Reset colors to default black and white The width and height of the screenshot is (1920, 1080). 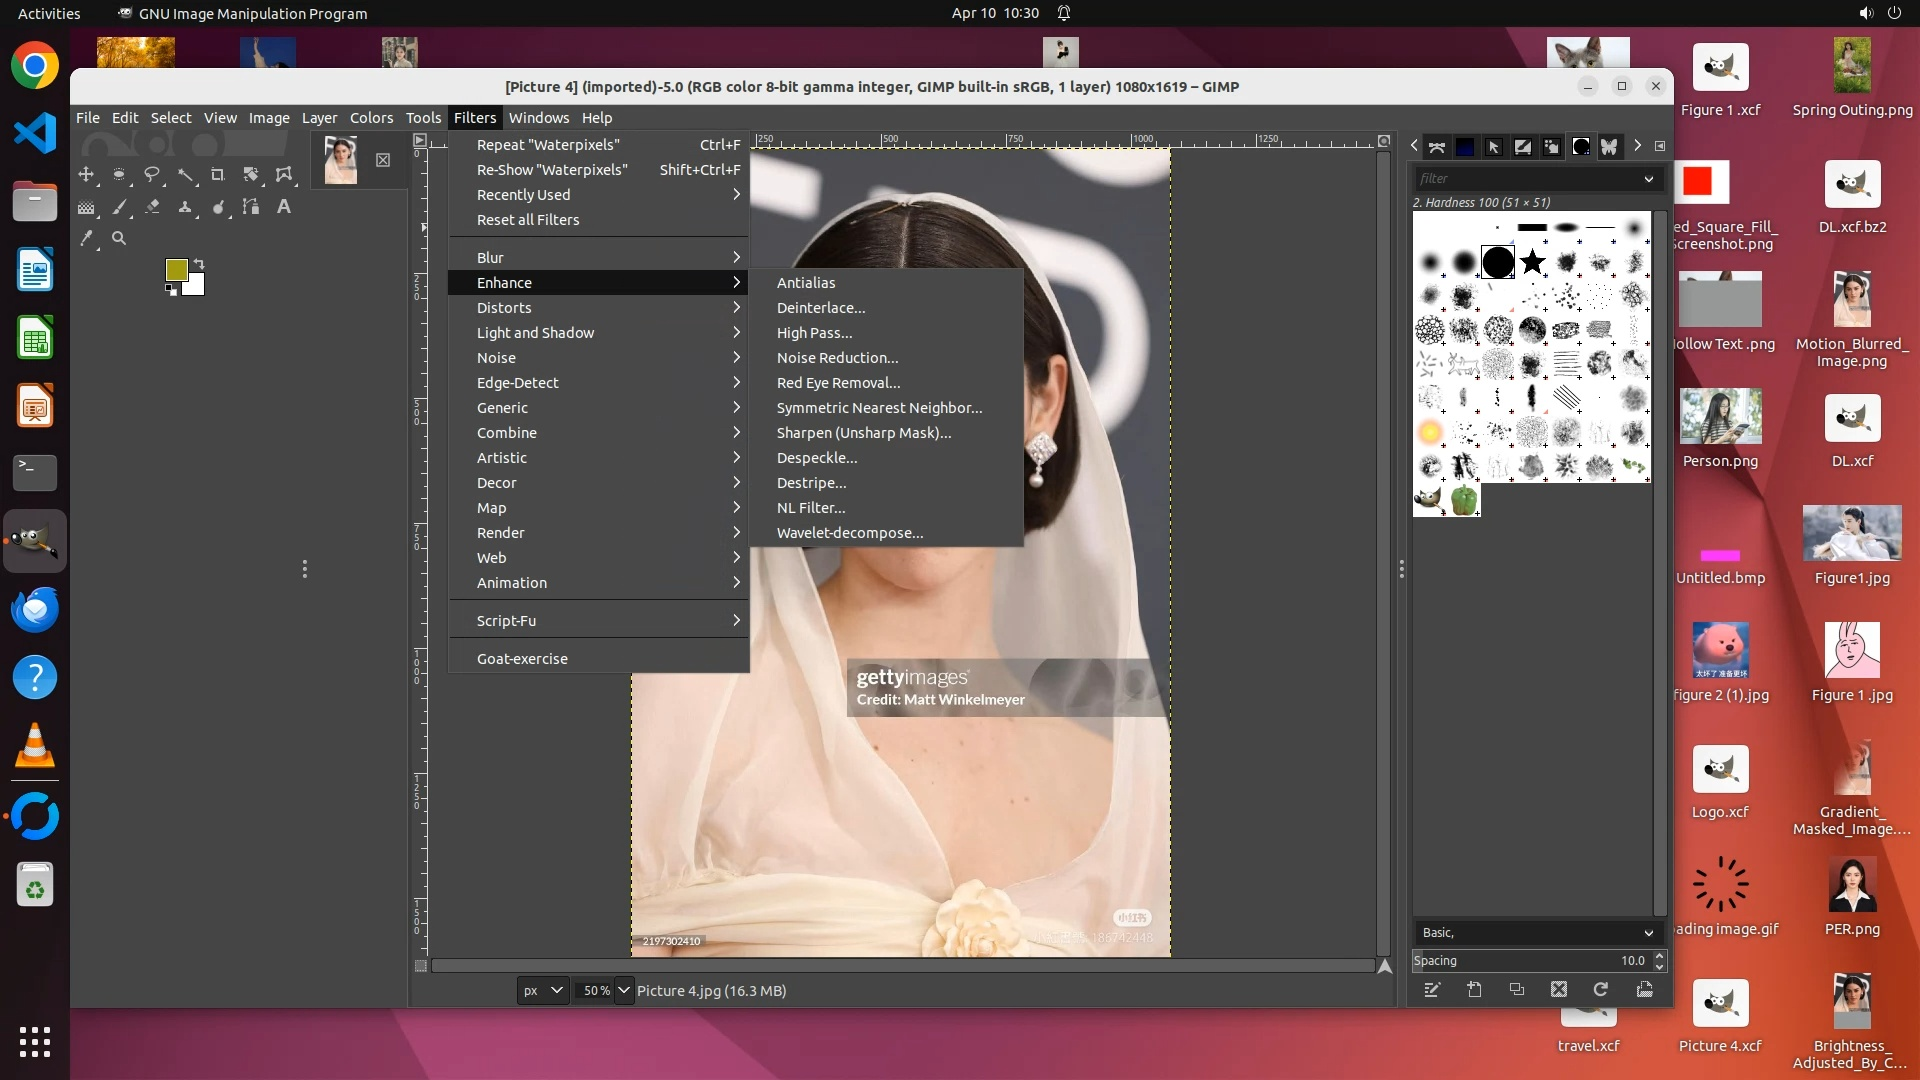pyautogui.click(x=171, y=290)
